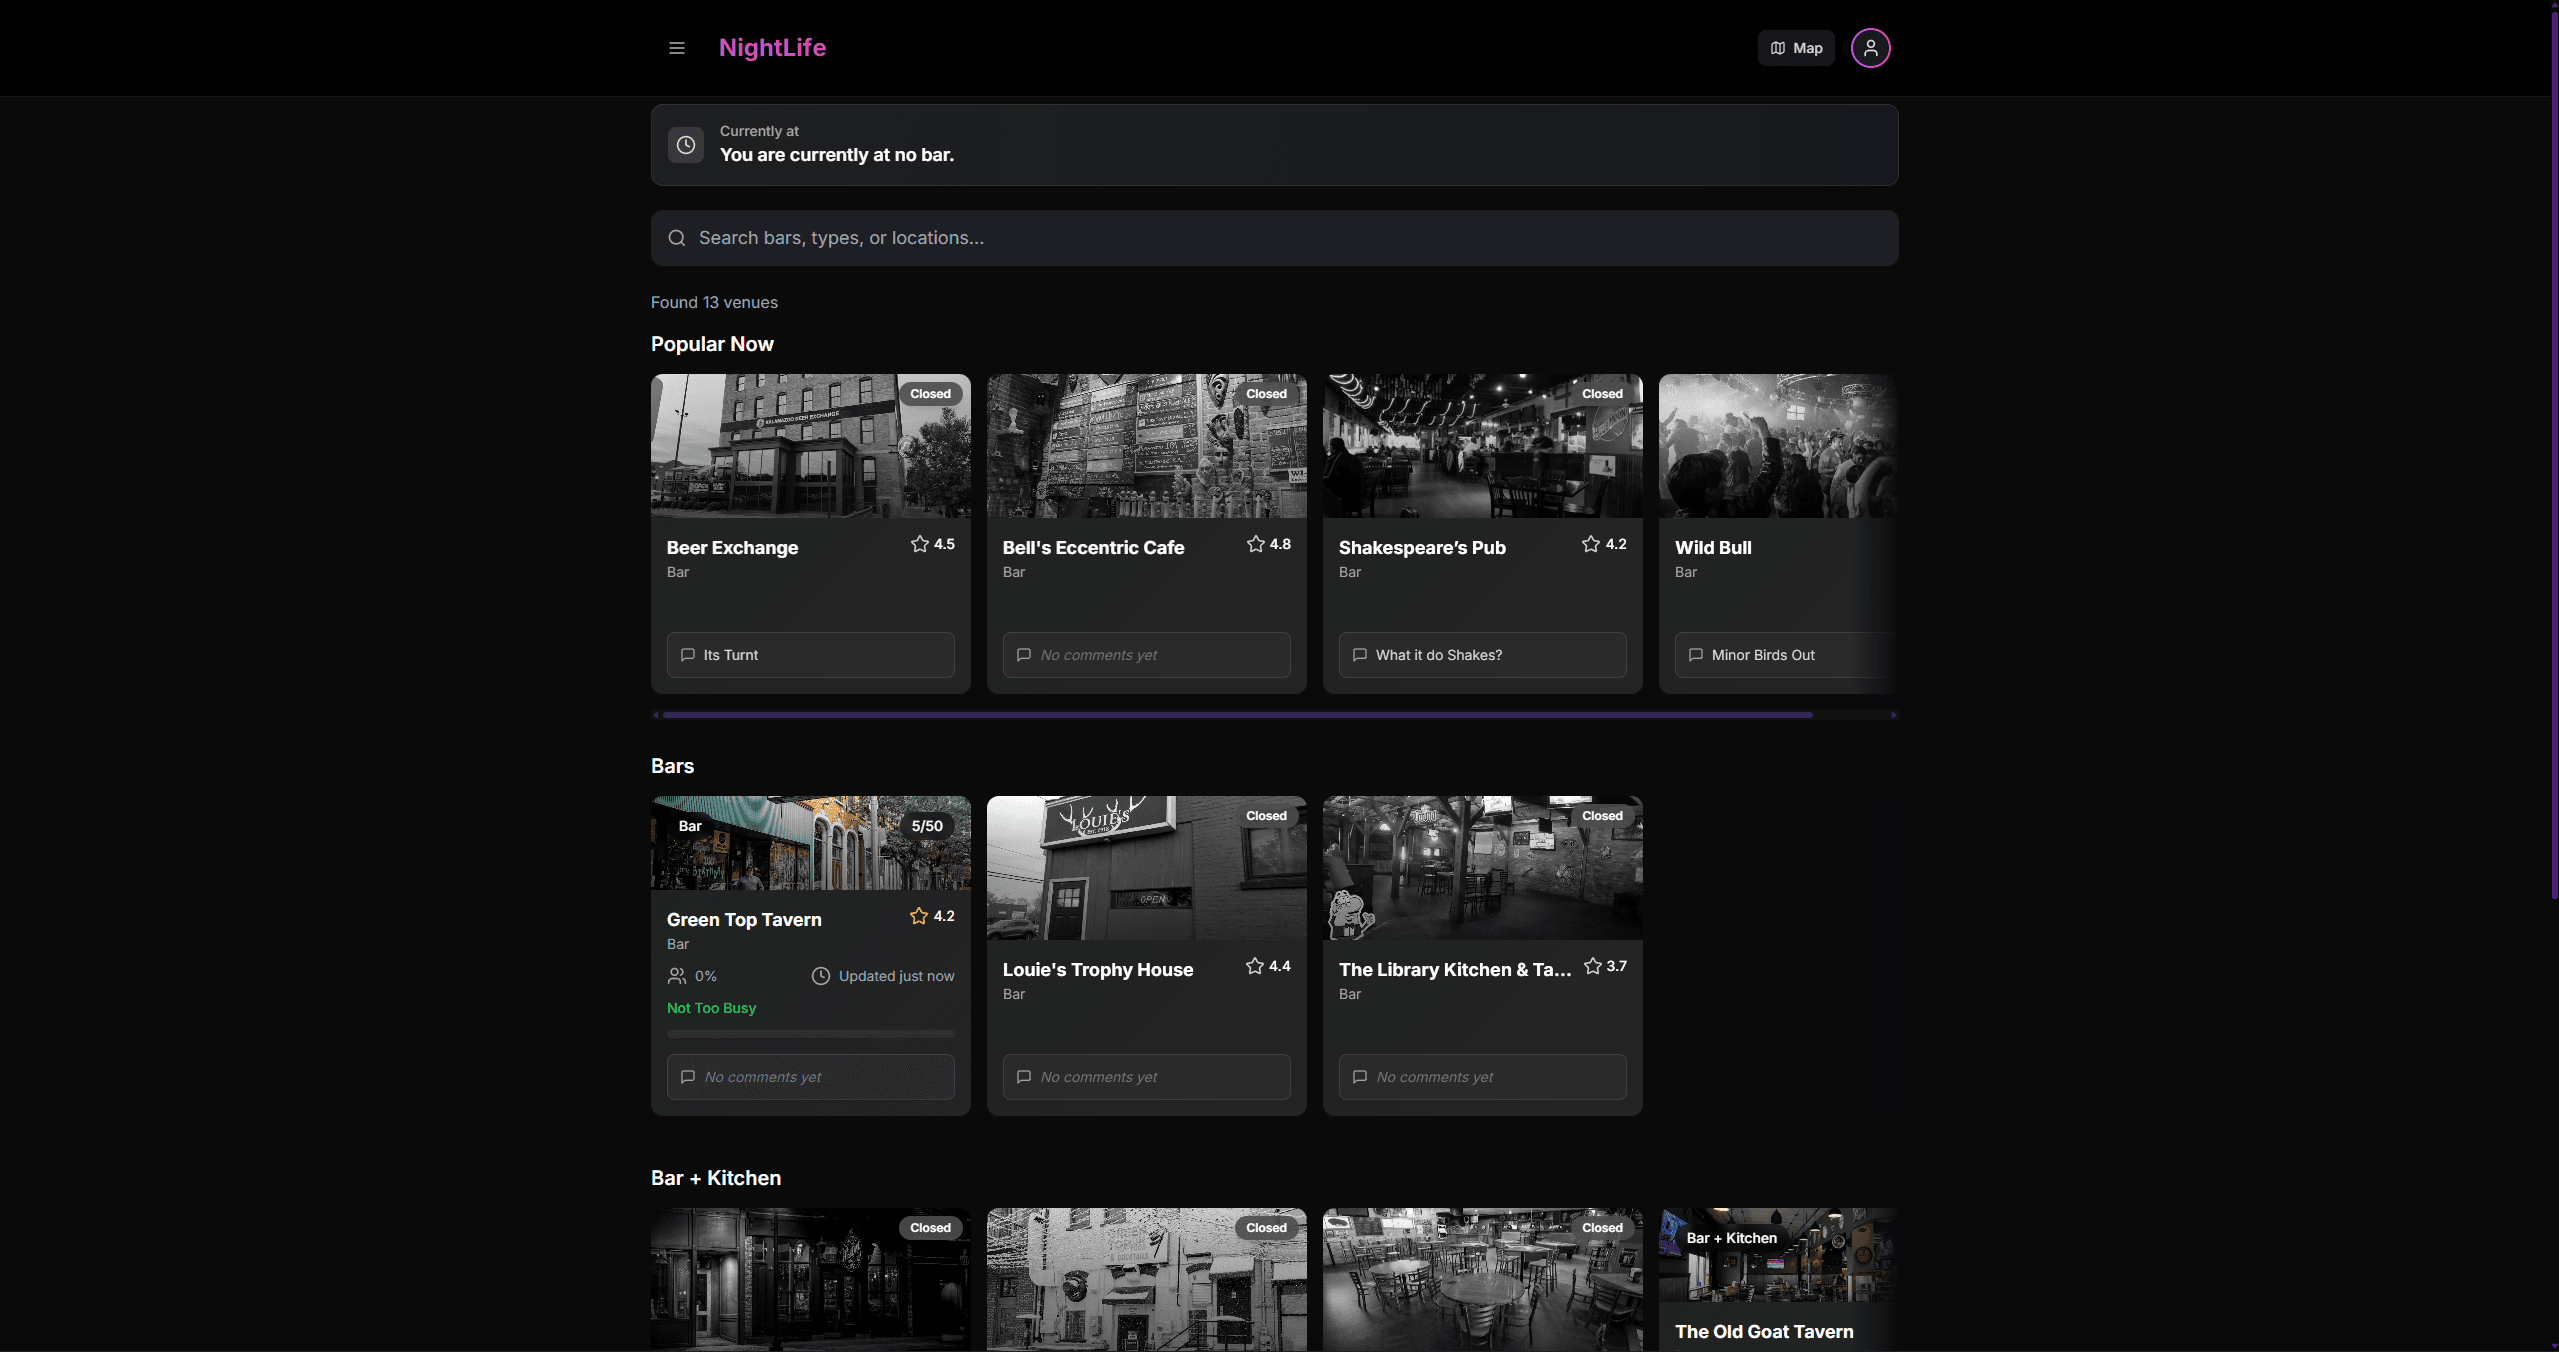Click the clock icon beside Currently at
Screen dimensions: 2559x1352
pos(686,144)
